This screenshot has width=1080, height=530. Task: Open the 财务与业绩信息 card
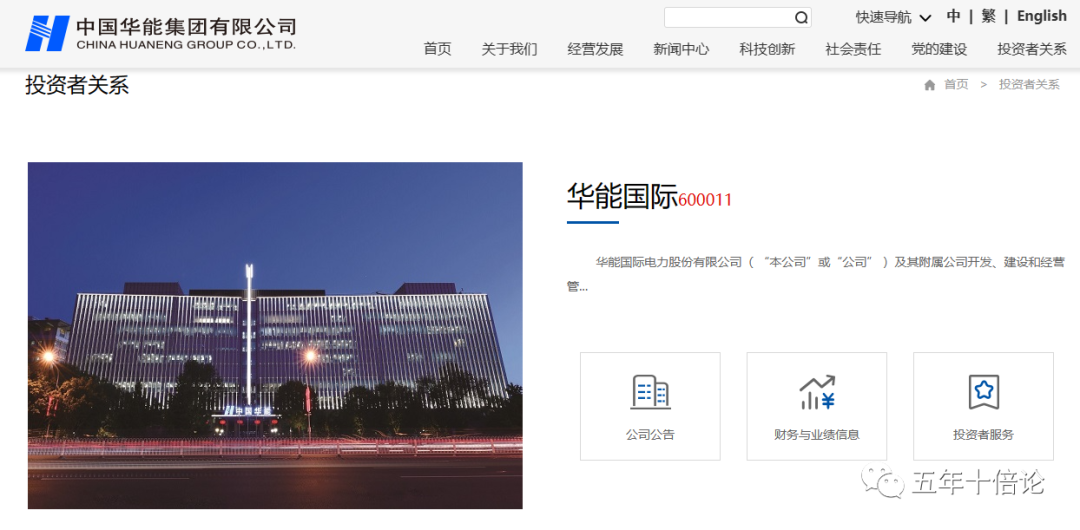817,407
